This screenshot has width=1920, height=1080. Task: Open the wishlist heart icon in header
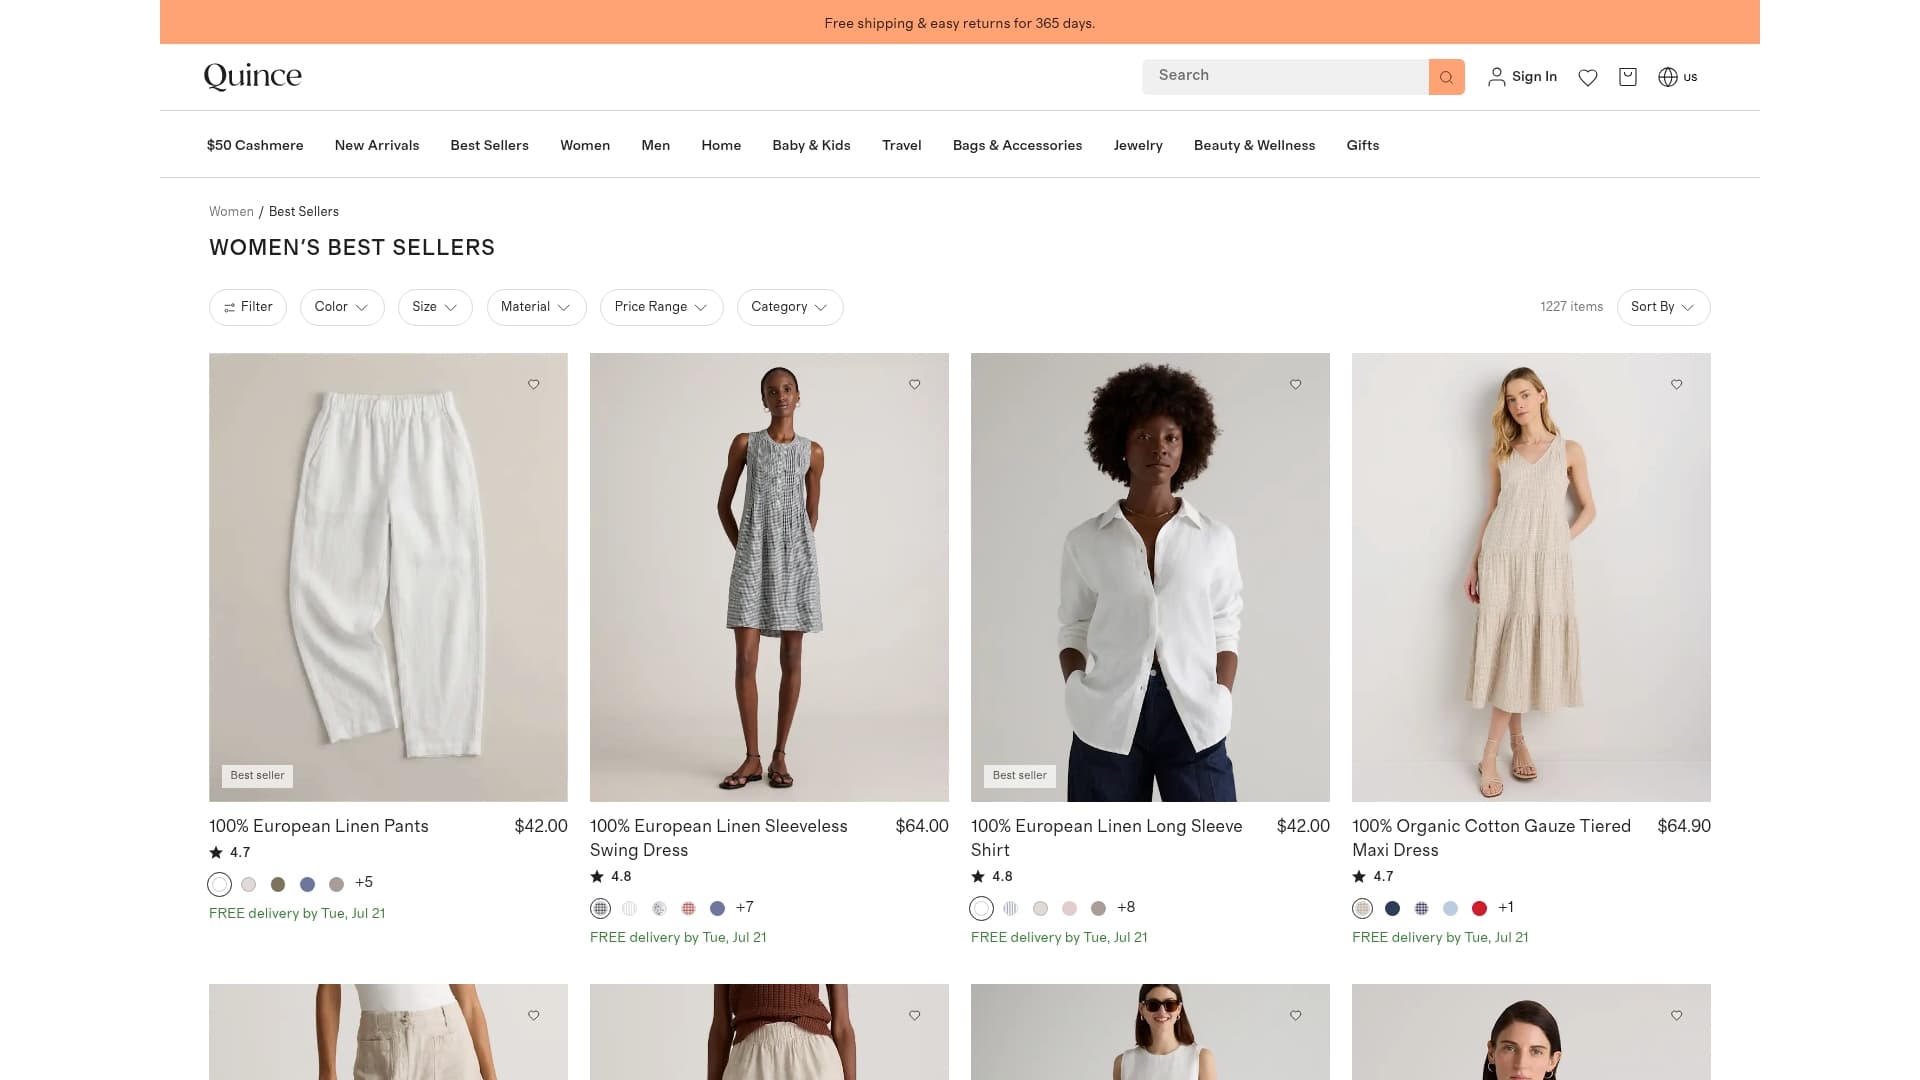[x=1588, y=77]
